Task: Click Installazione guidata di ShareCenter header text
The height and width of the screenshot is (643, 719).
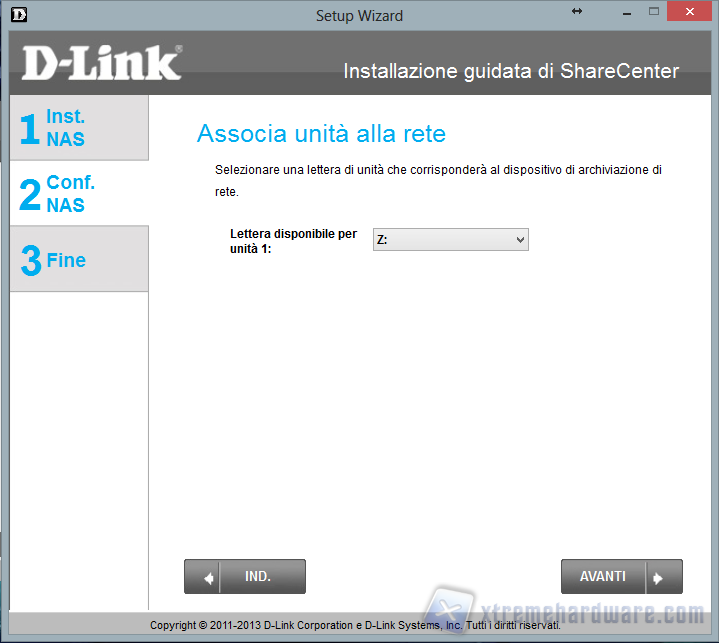Action: (511, 71)
